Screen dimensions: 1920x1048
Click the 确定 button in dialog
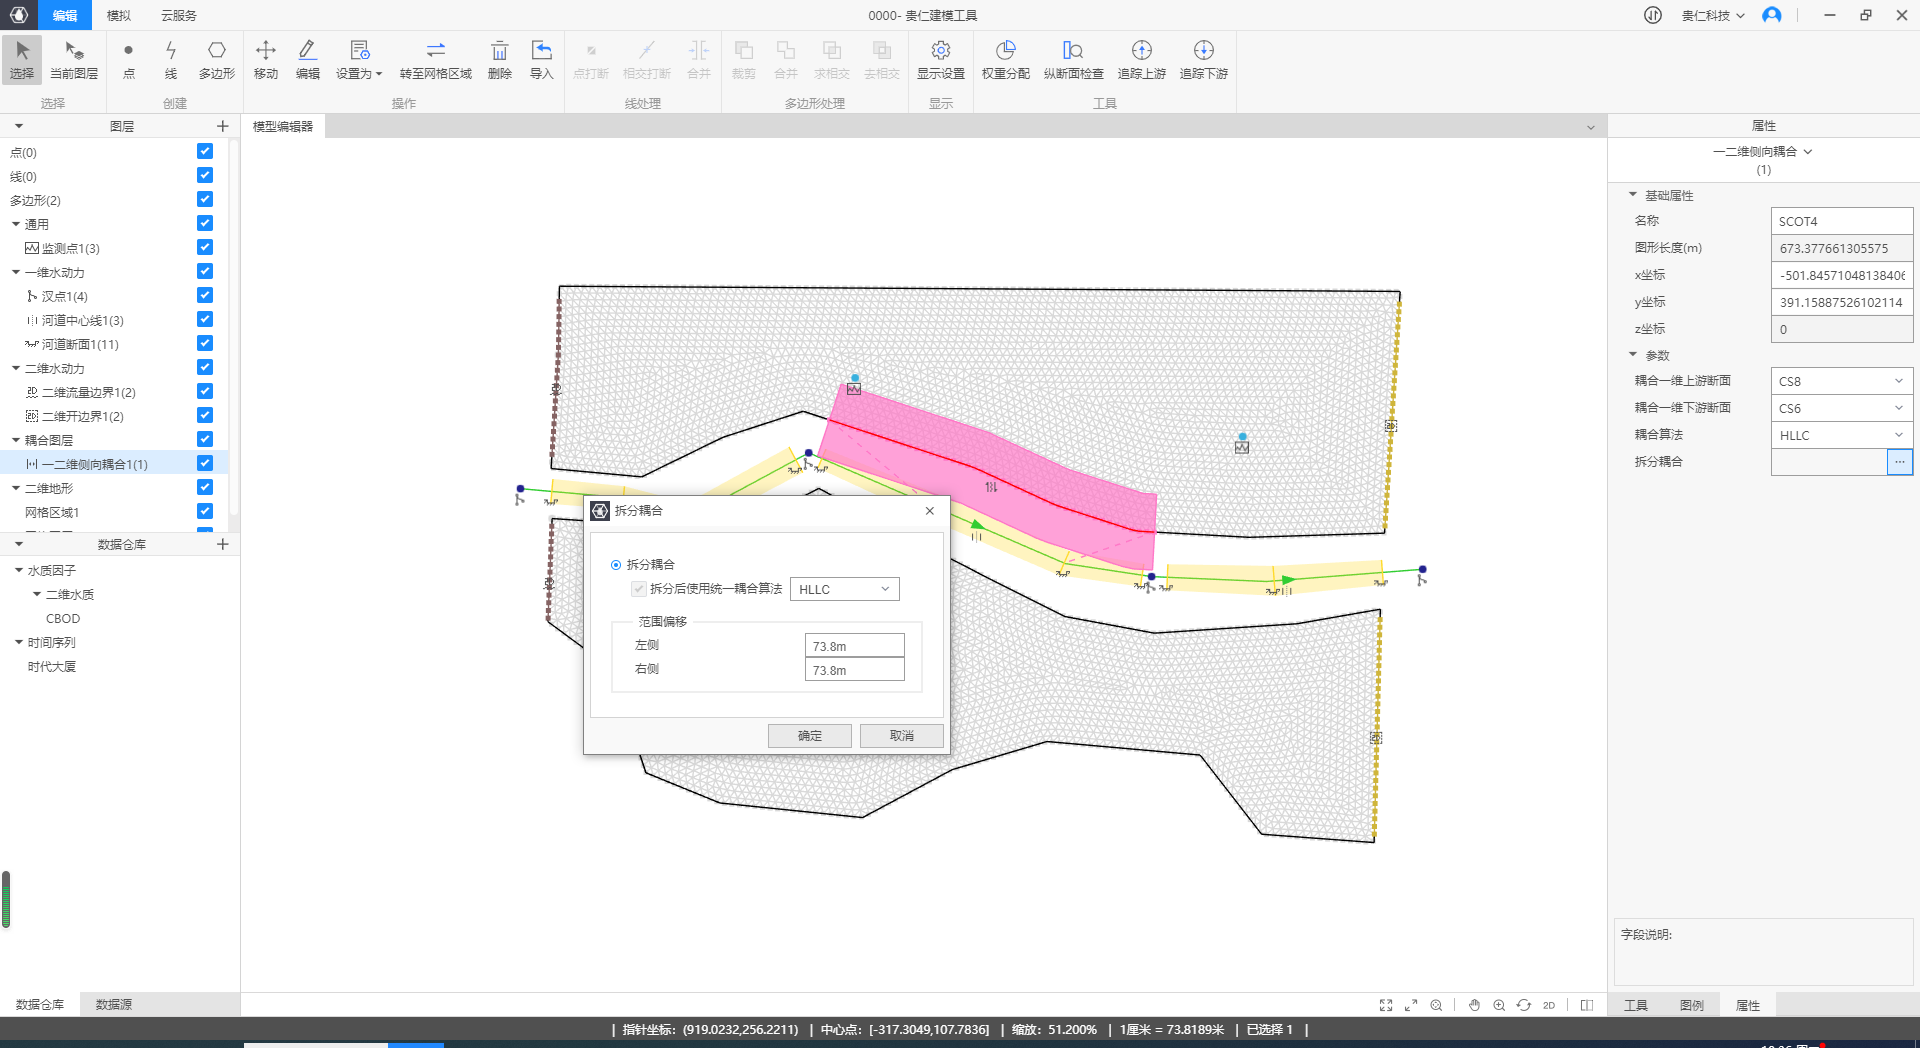pyautogui.click(x=809, y=736)
